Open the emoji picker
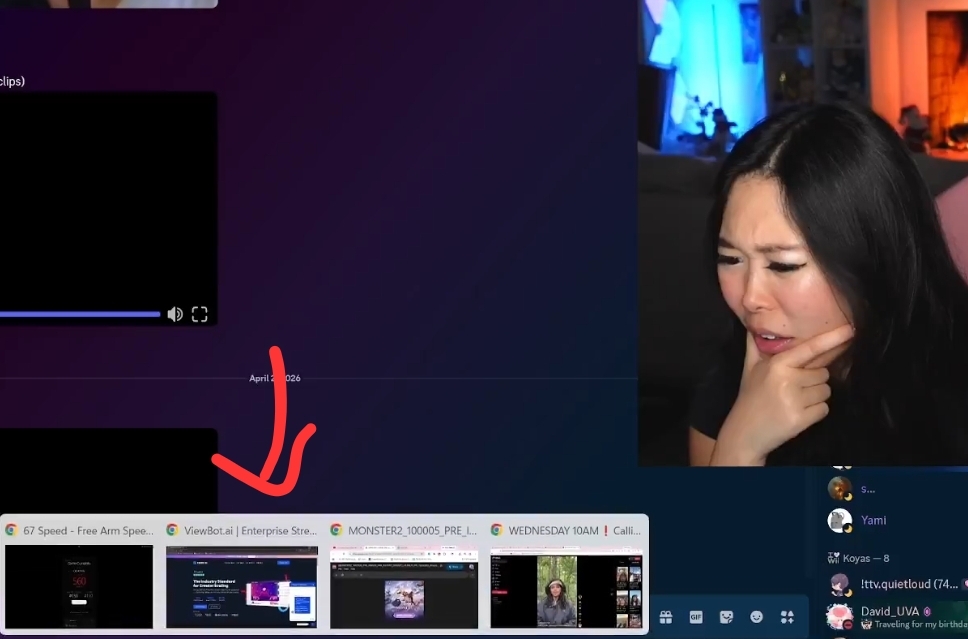Viewport: 968px width, 639px height. (756, 617)
